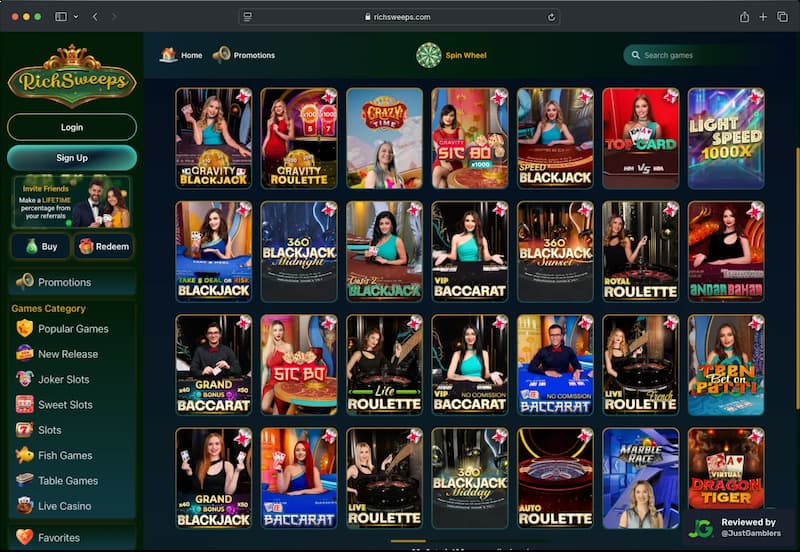Toggle the Safari sidebar icon
The image size is (800, 552).
[61, 17]
